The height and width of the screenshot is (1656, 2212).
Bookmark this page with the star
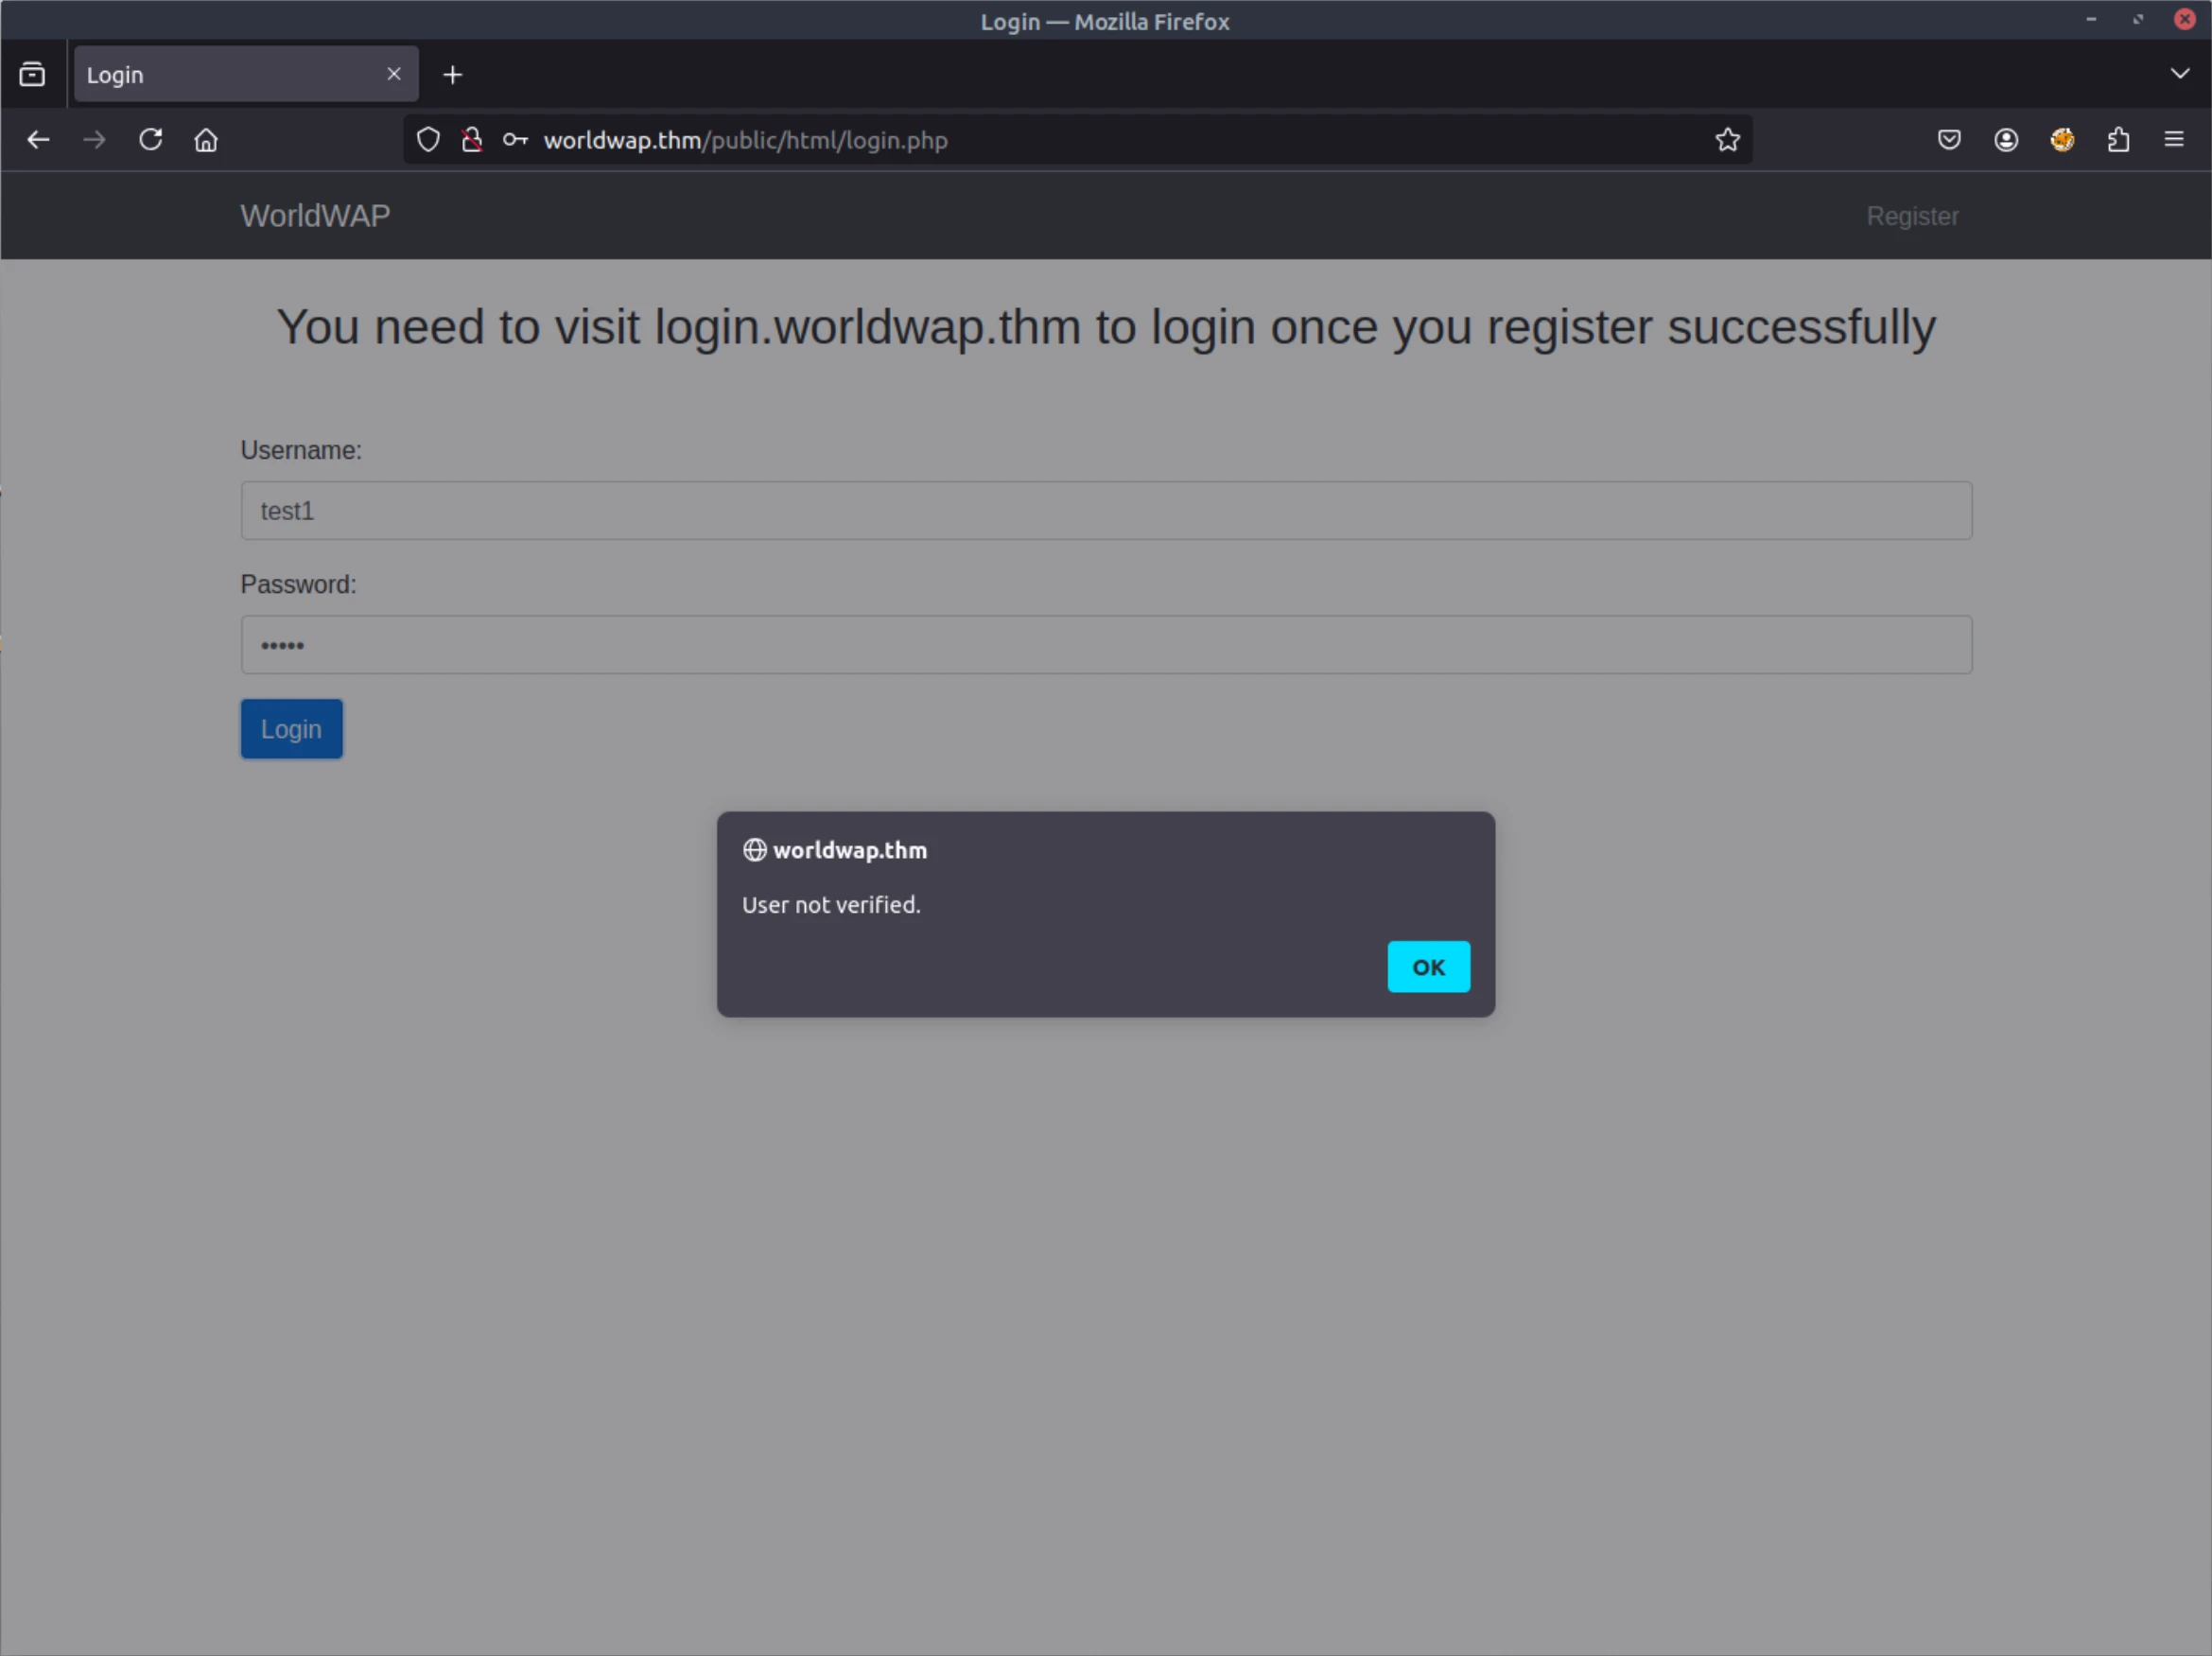point(1727,140)
